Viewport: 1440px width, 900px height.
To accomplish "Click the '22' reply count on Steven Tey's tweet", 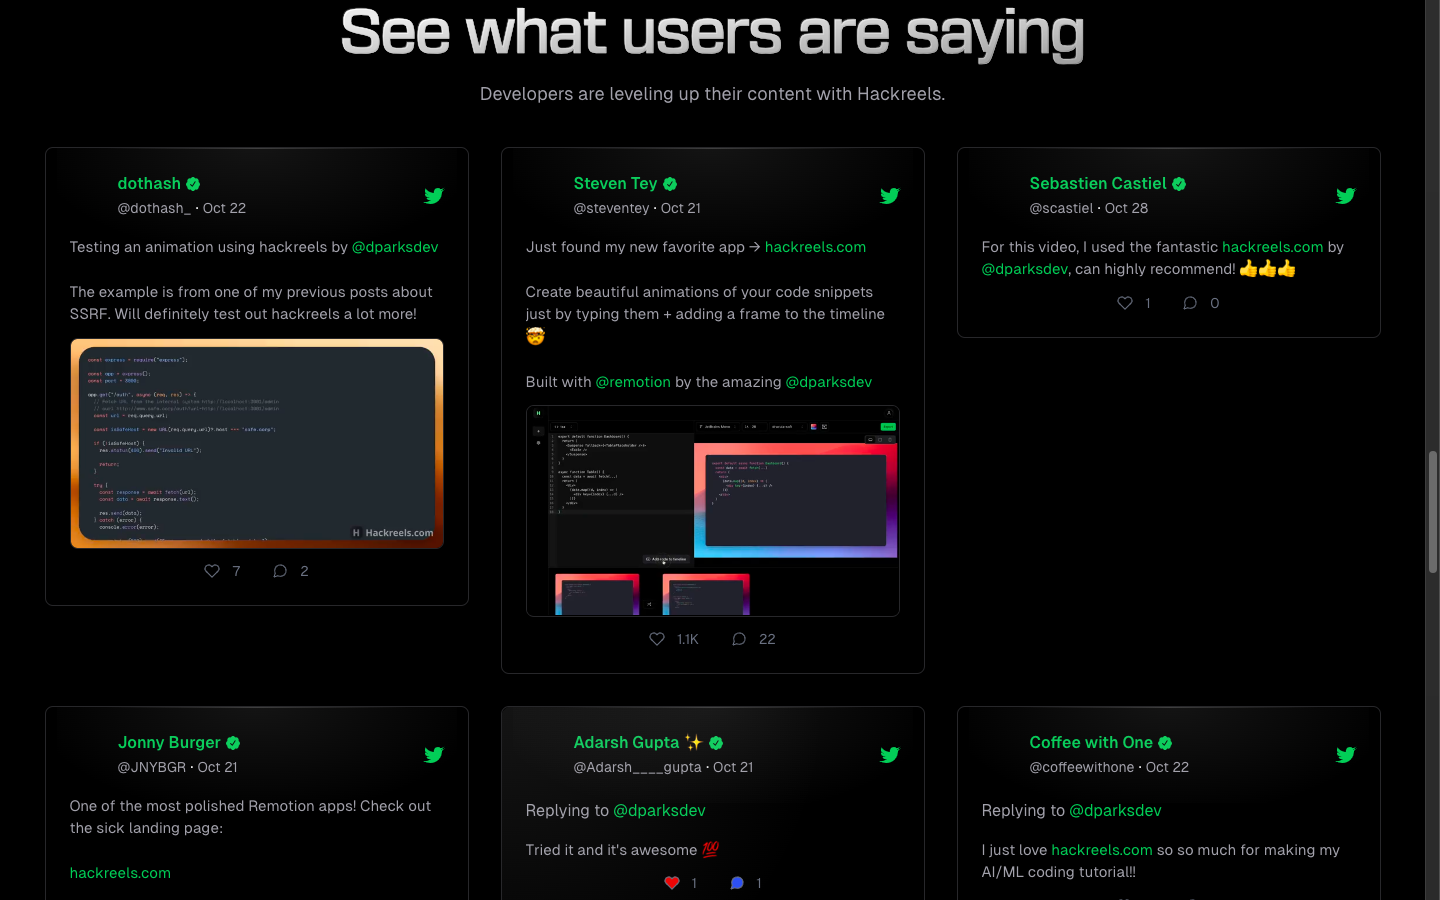I will [767, 639].
